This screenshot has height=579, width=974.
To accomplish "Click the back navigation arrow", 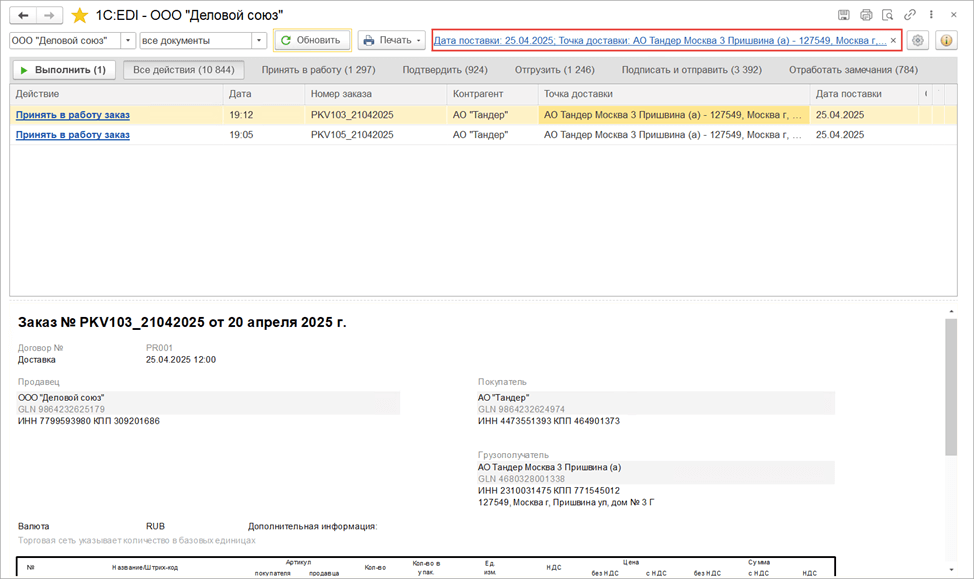I will click(24, 15).
